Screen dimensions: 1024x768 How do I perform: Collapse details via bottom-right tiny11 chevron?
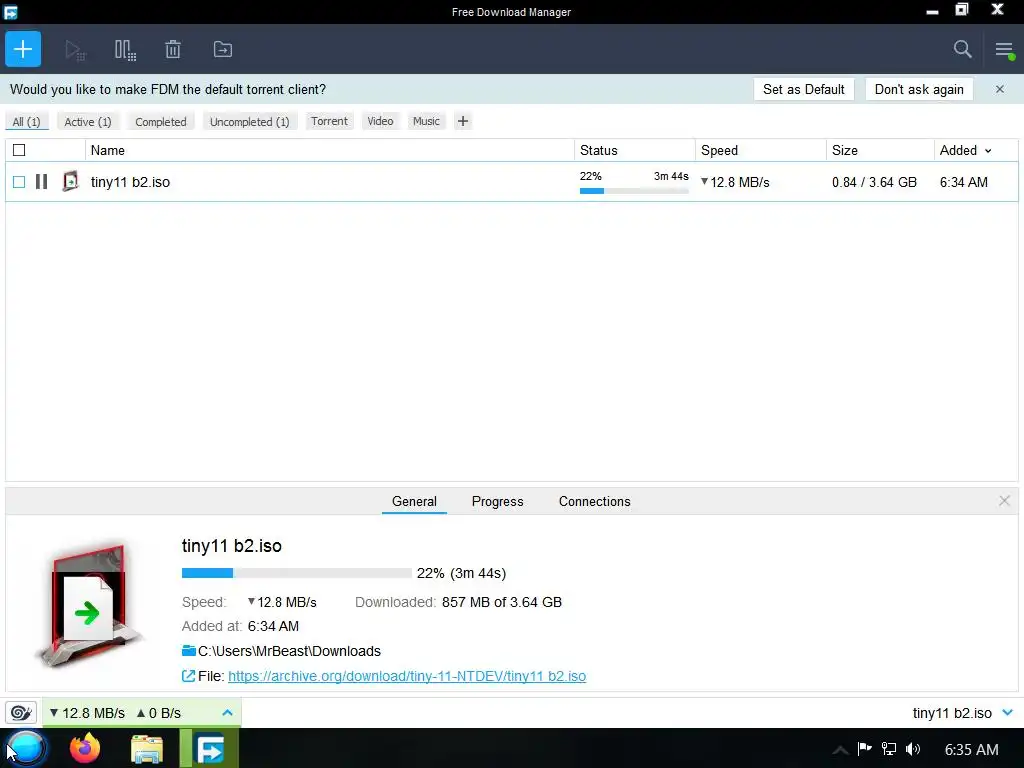[1008, 712]
